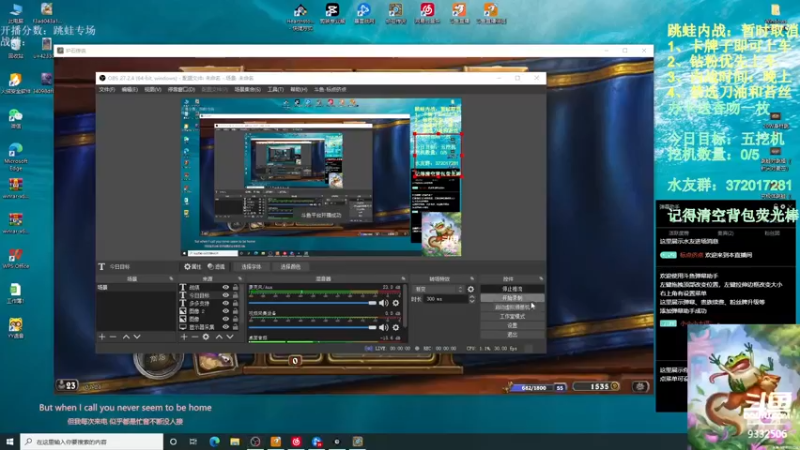Open the 停靠窗口(D) menu

coord(181,89)
